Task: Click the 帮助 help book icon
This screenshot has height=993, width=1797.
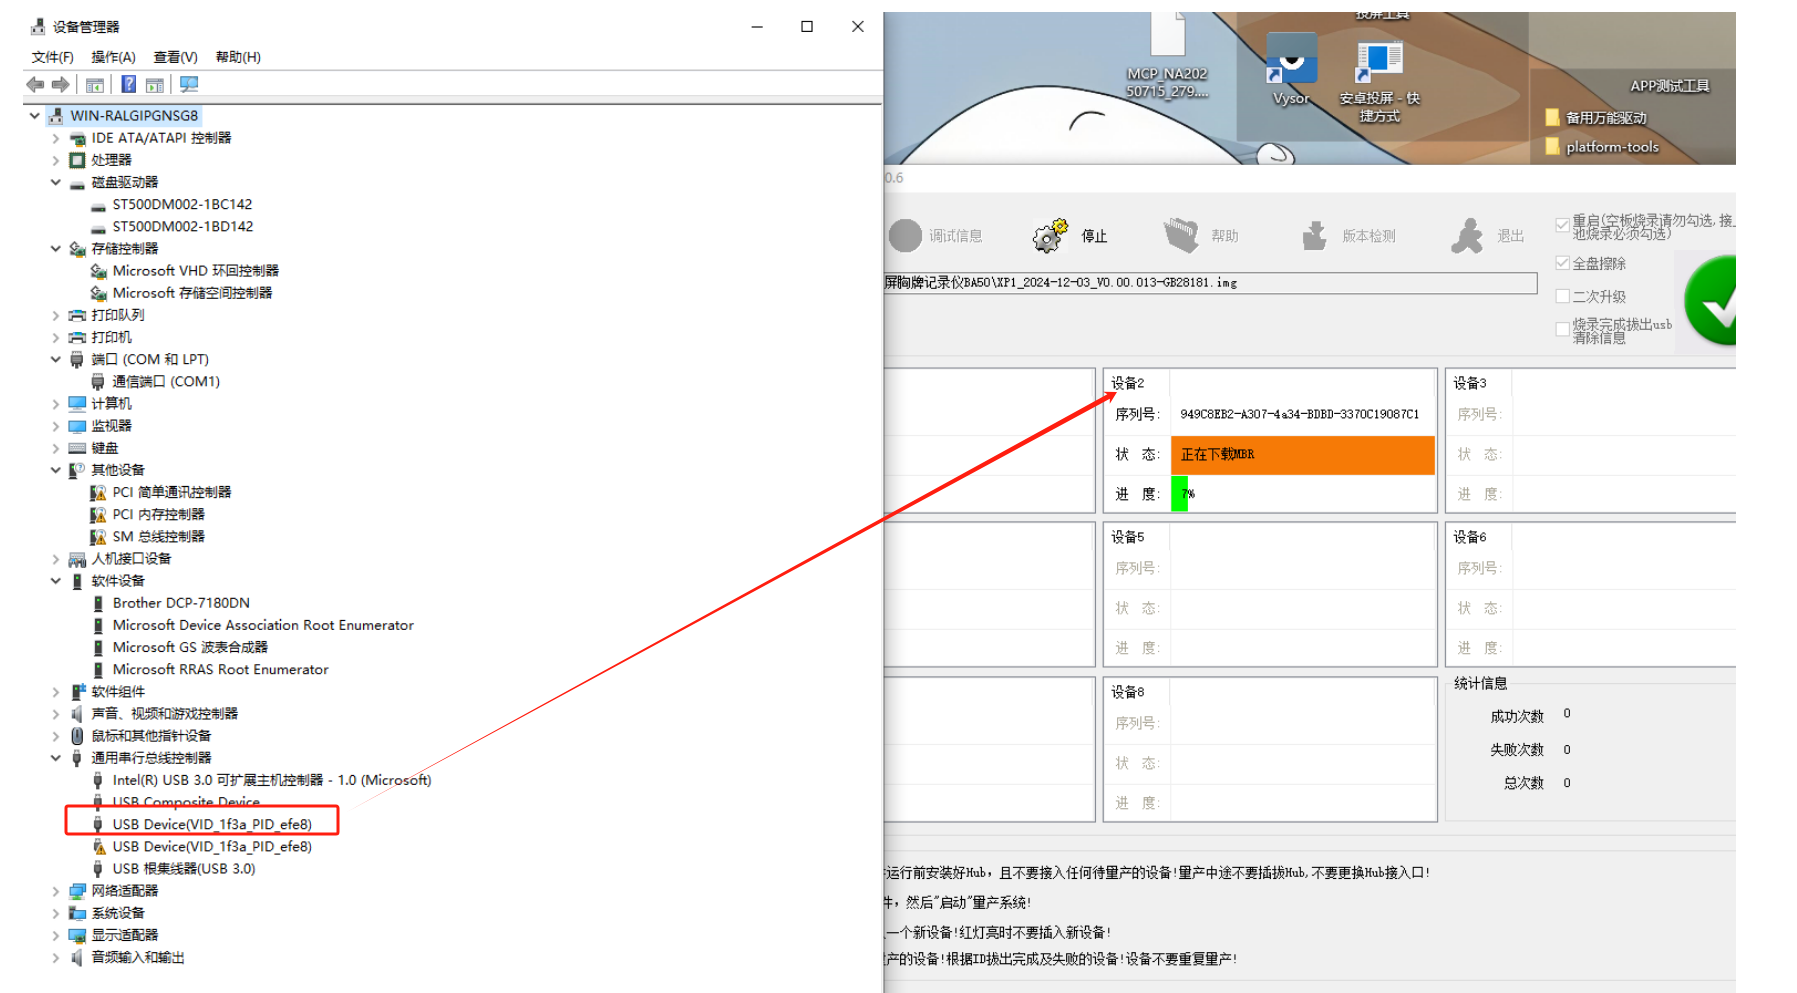Action: [x=1181, y=236]
